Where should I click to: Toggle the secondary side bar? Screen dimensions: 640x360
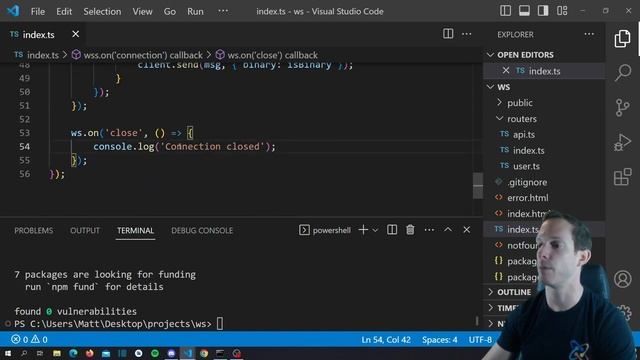(543, 11)
